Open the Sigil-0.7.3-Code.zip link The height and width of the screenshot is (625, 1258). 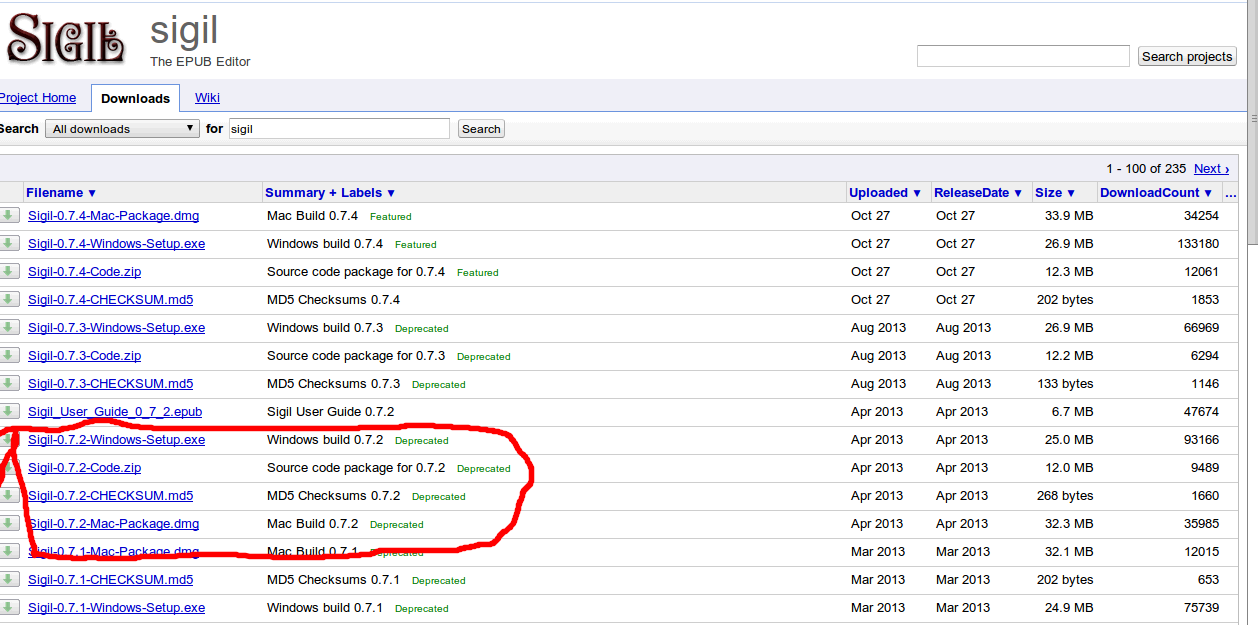(84, 355)
